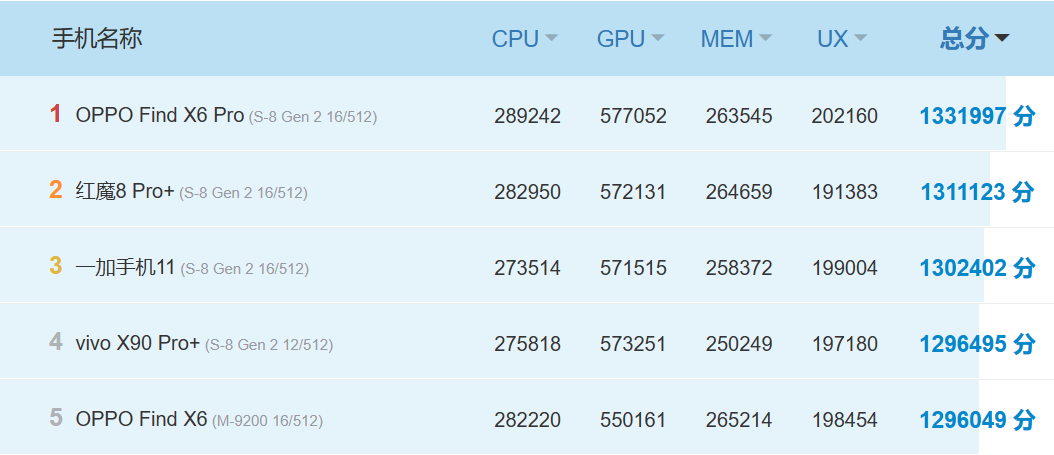Select total score 1296495 分

pyautogui.click(x=977, y=344)
